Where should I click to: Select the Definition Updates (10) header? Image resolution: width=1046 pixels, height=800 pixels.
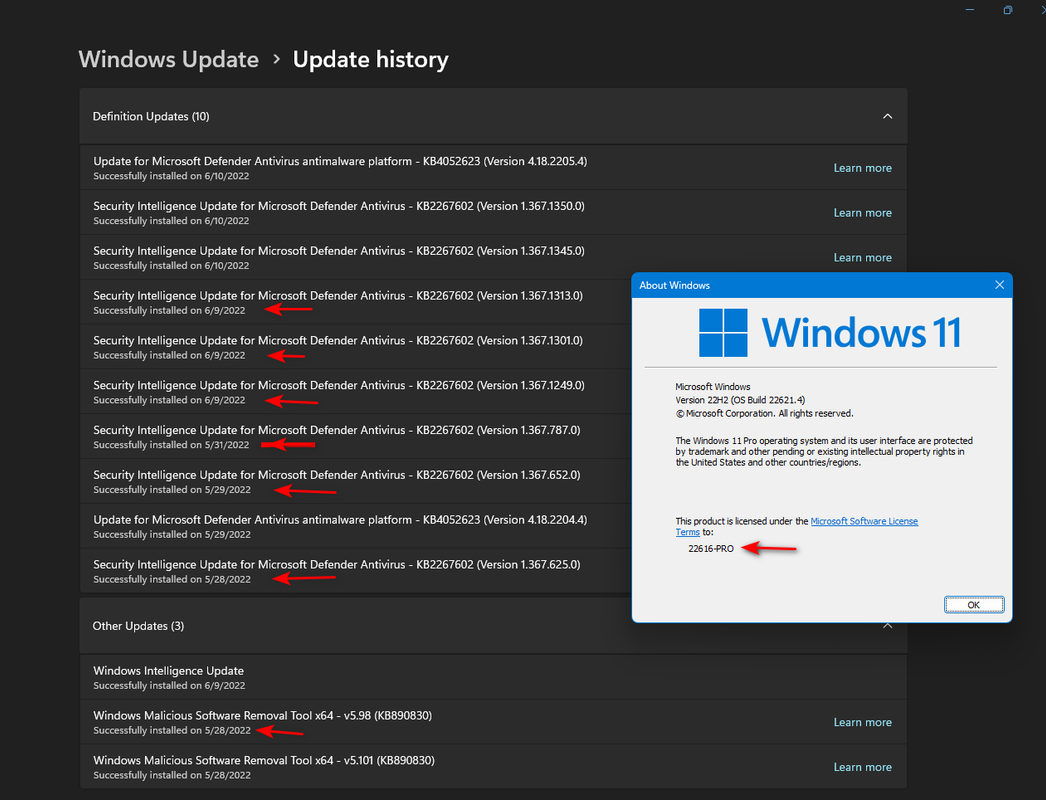493,116
